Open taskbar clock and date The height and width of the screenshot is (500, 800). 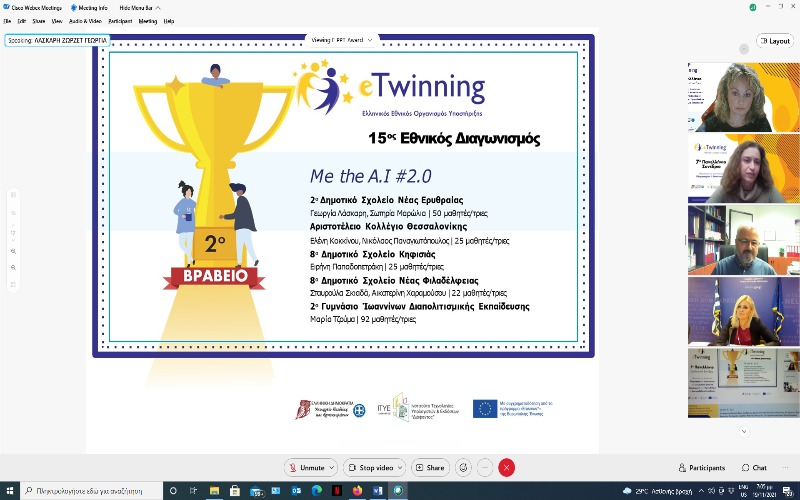point(764,491)
